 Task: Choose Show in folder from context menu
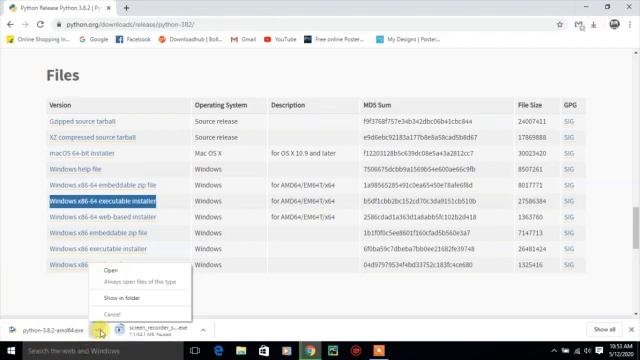(140, 298)
